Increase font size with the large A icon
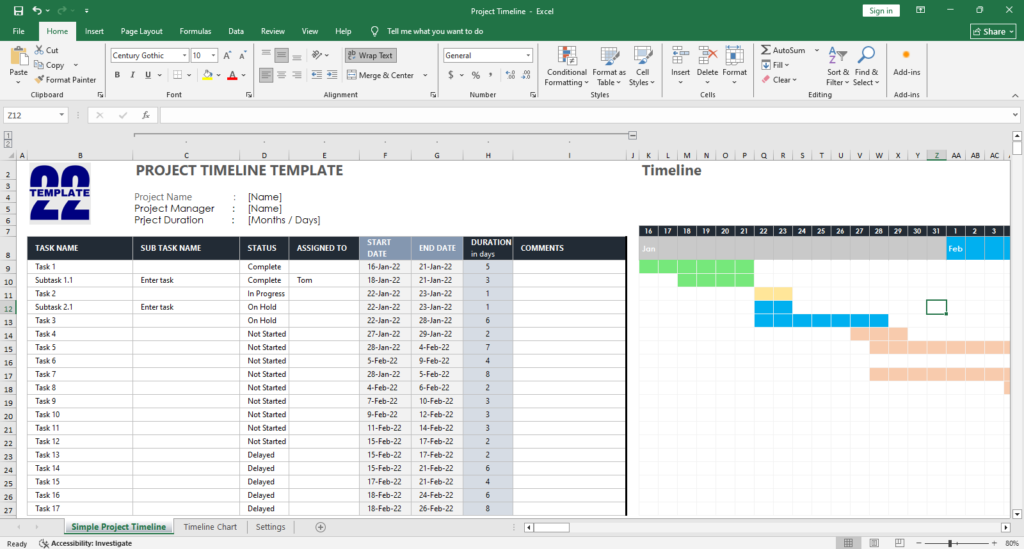 click(227, 55)
